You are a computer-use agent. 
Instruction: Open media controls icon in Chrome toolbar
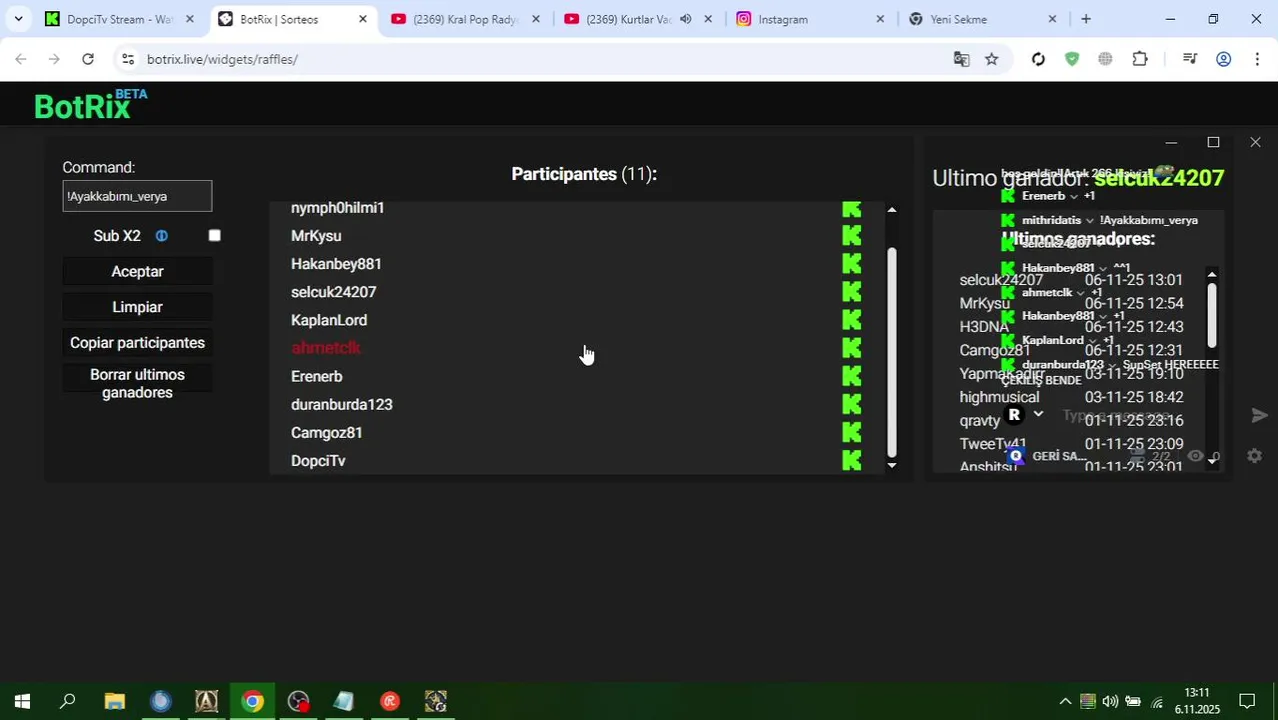point(1189,59)
